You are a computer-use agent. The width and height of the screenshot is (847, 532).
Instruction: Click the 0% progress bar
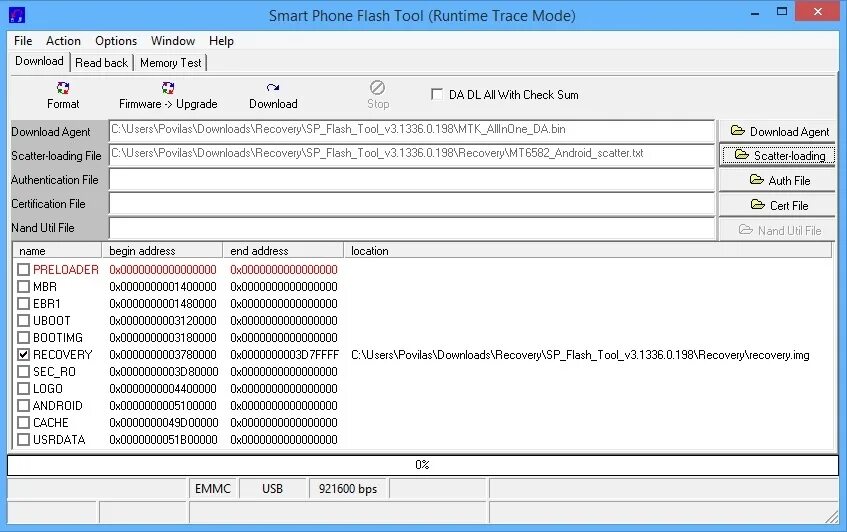tap(422, 464)
